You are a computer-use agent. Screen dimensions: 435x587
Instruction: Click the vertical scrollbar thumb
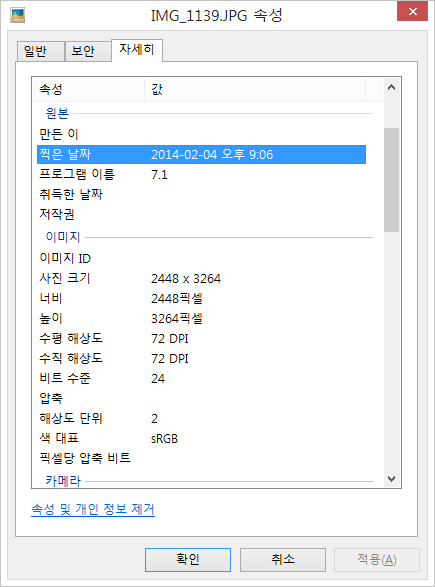pyautogui.click(x=391, y=180)
